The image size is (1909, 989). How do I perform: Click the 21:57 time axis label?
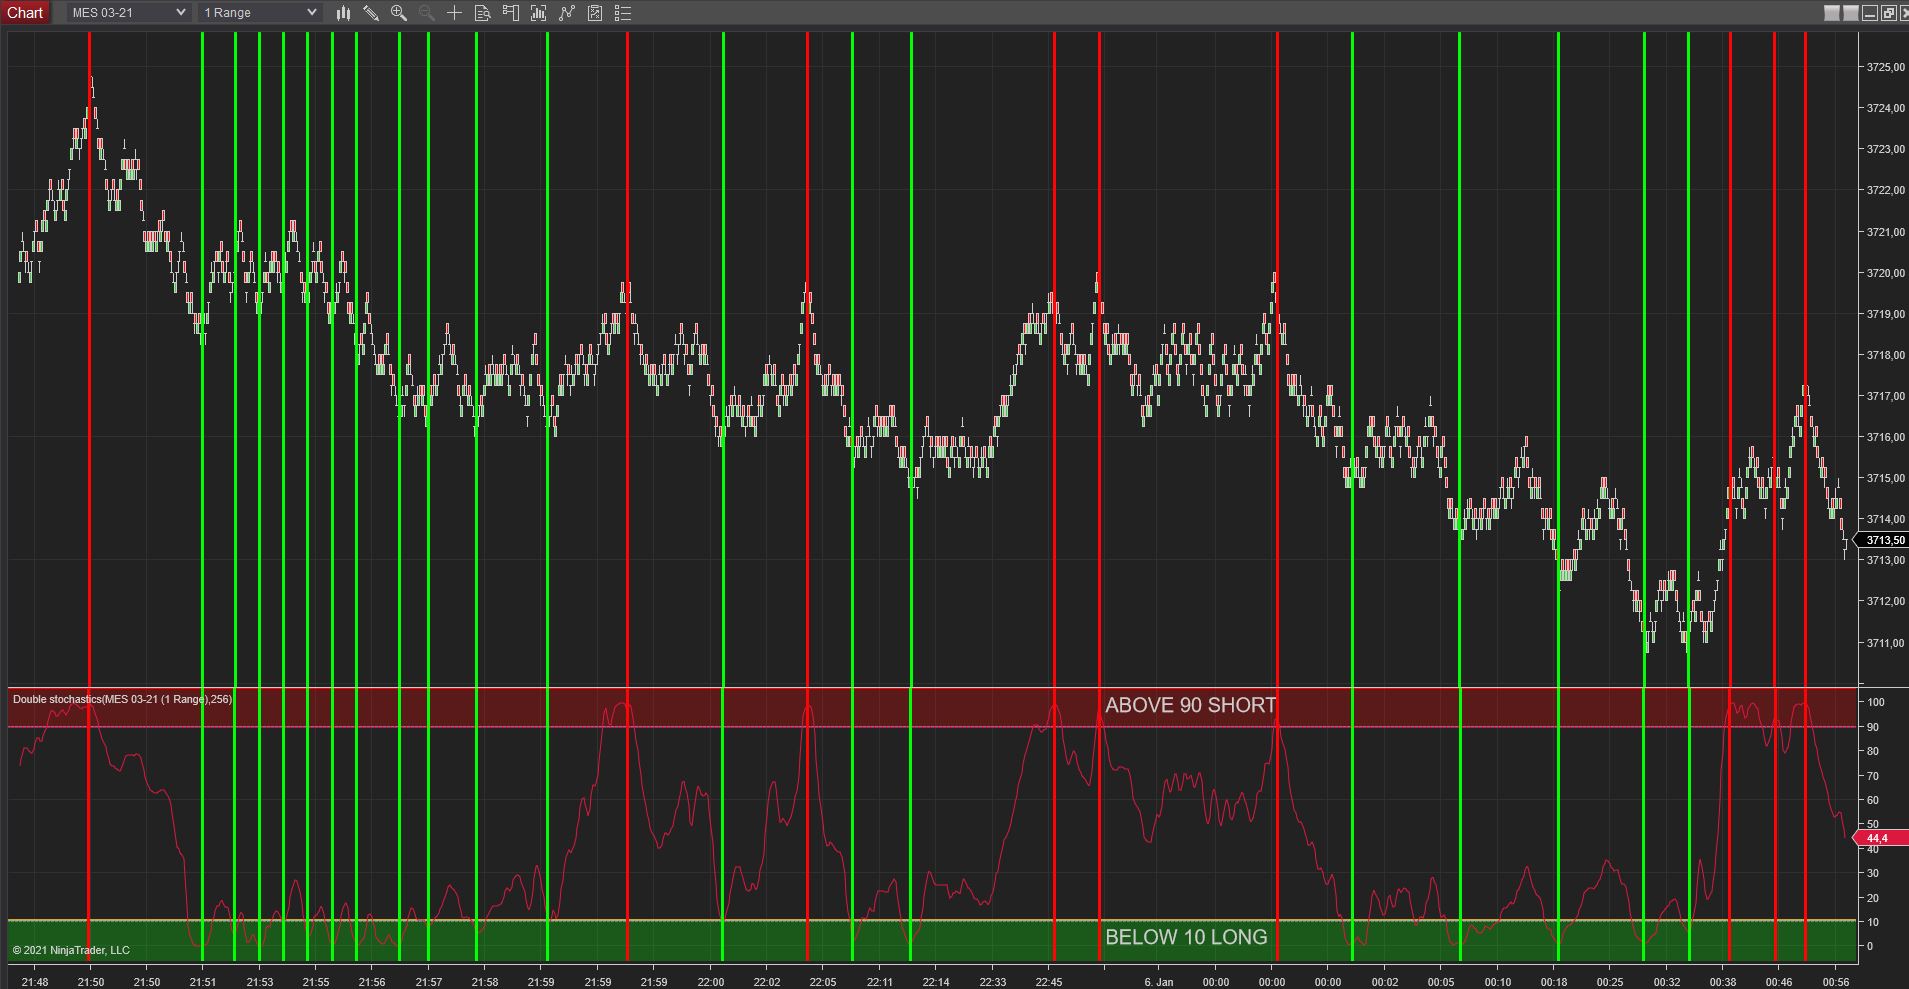[x=428, y=982]
